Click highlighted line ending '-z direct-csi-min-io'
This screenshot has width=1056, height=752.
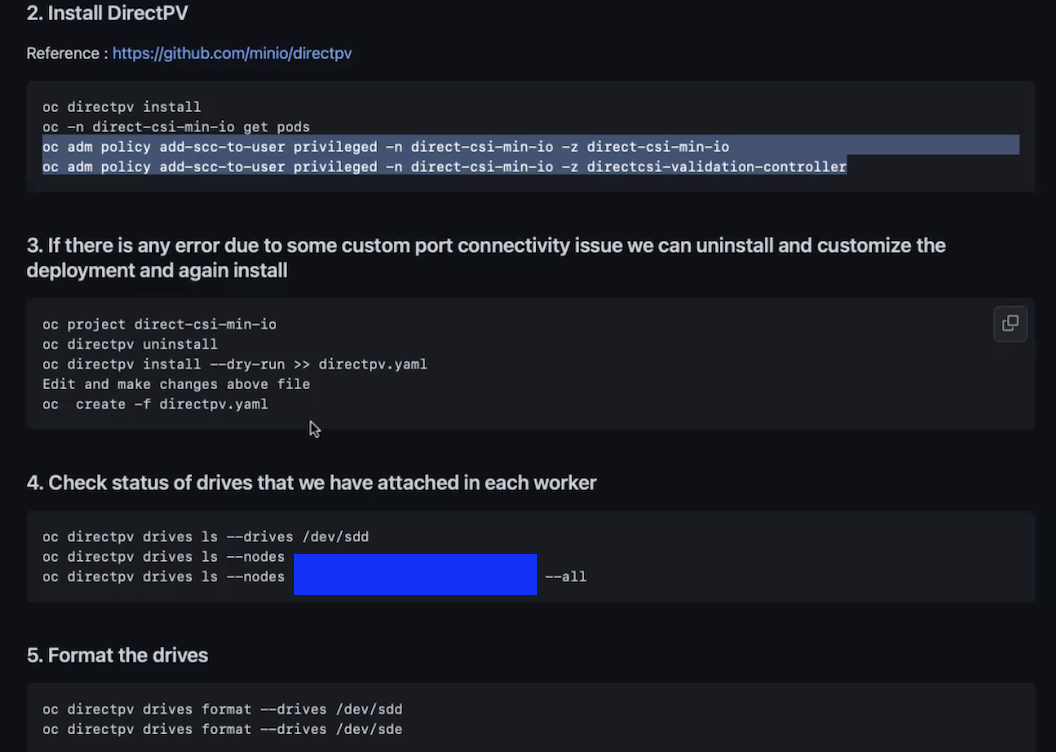(386, 147)
